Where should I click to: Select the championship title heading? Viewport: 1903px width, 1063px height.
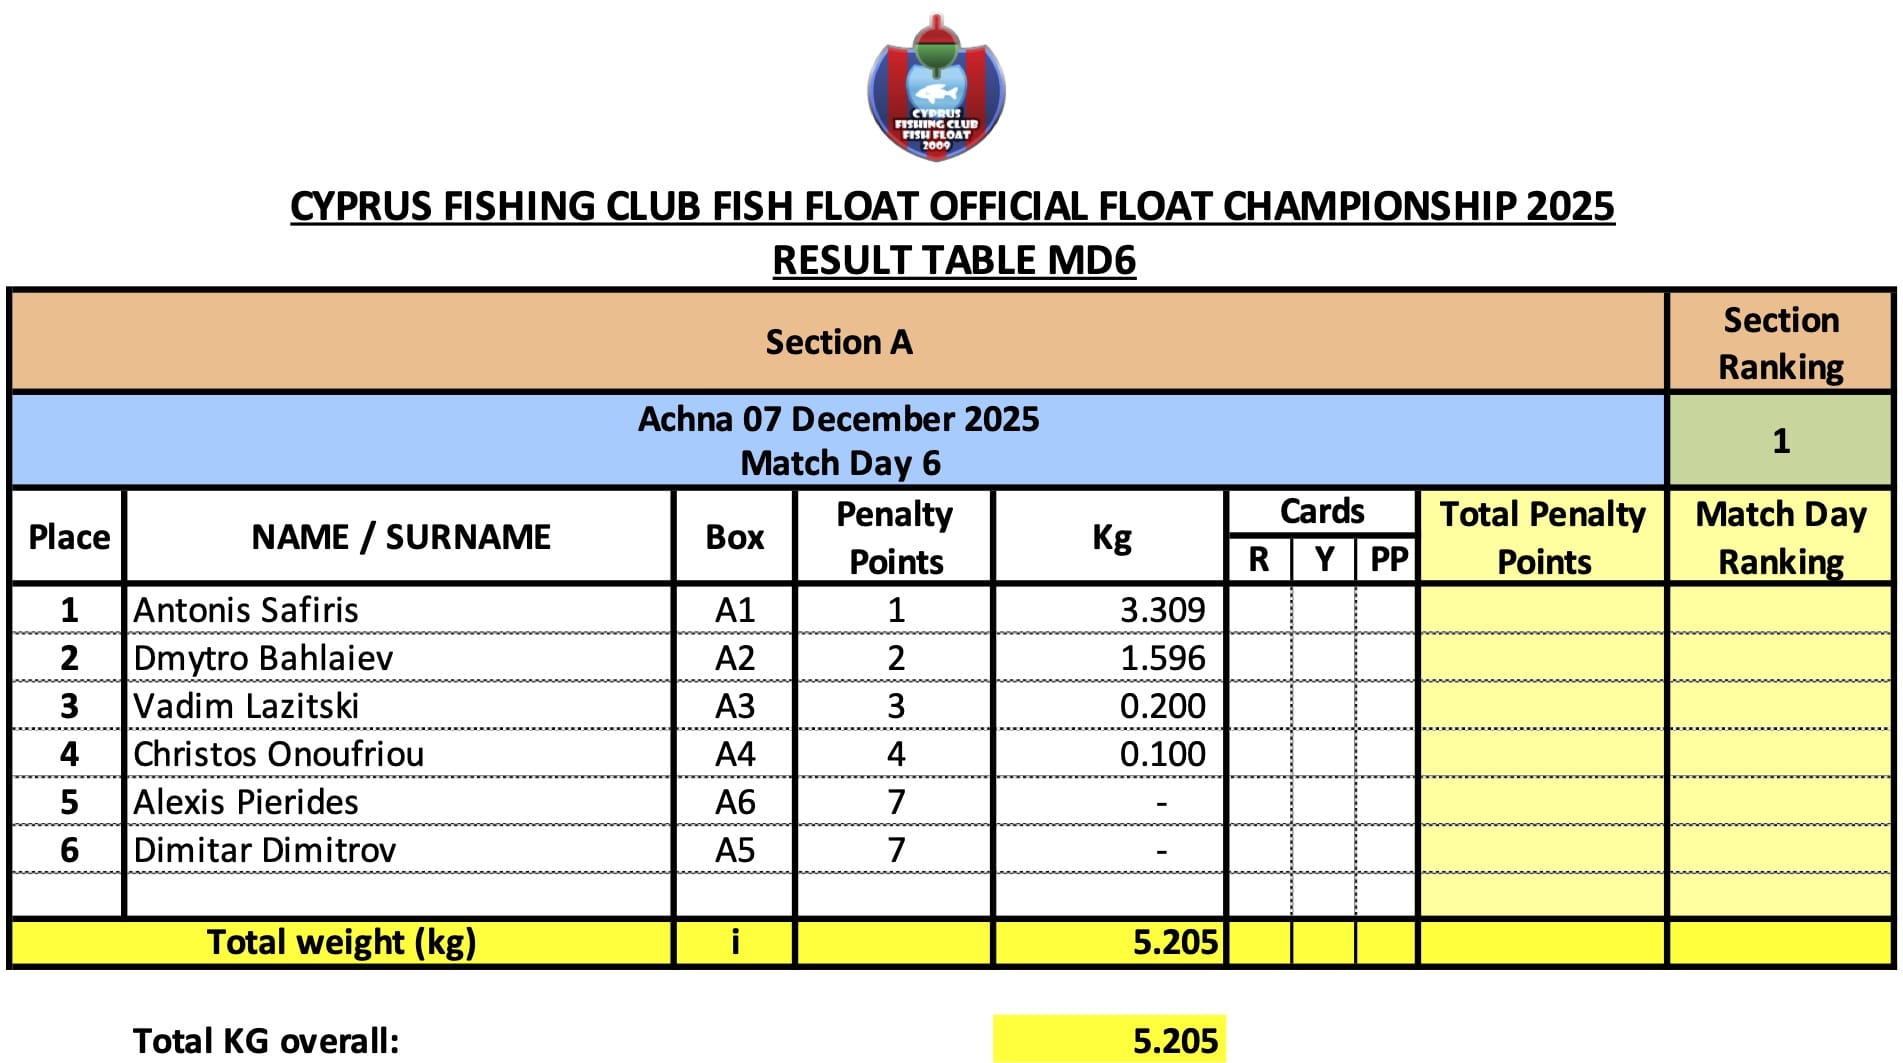pyautogui.click(x=951, y=207)
